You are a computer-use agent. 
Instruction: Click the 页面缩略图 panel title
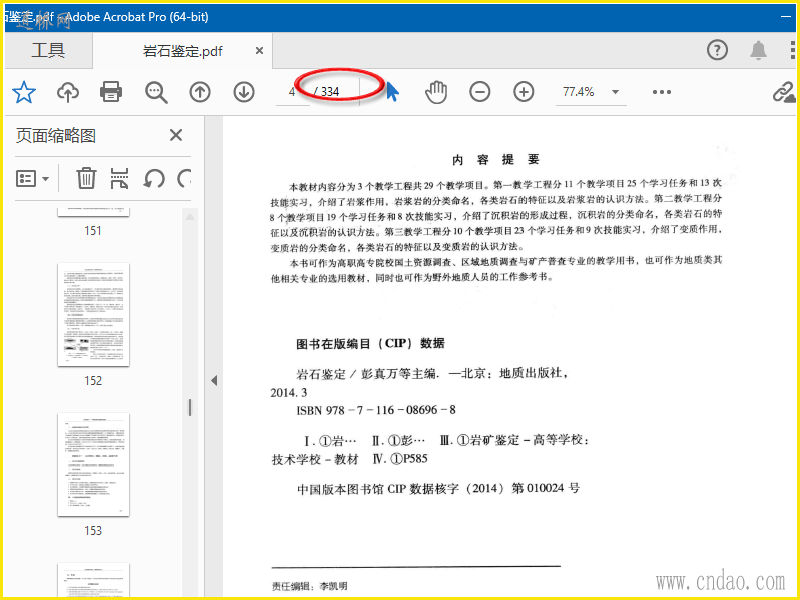pyautogui.click(x=56, y=136)
